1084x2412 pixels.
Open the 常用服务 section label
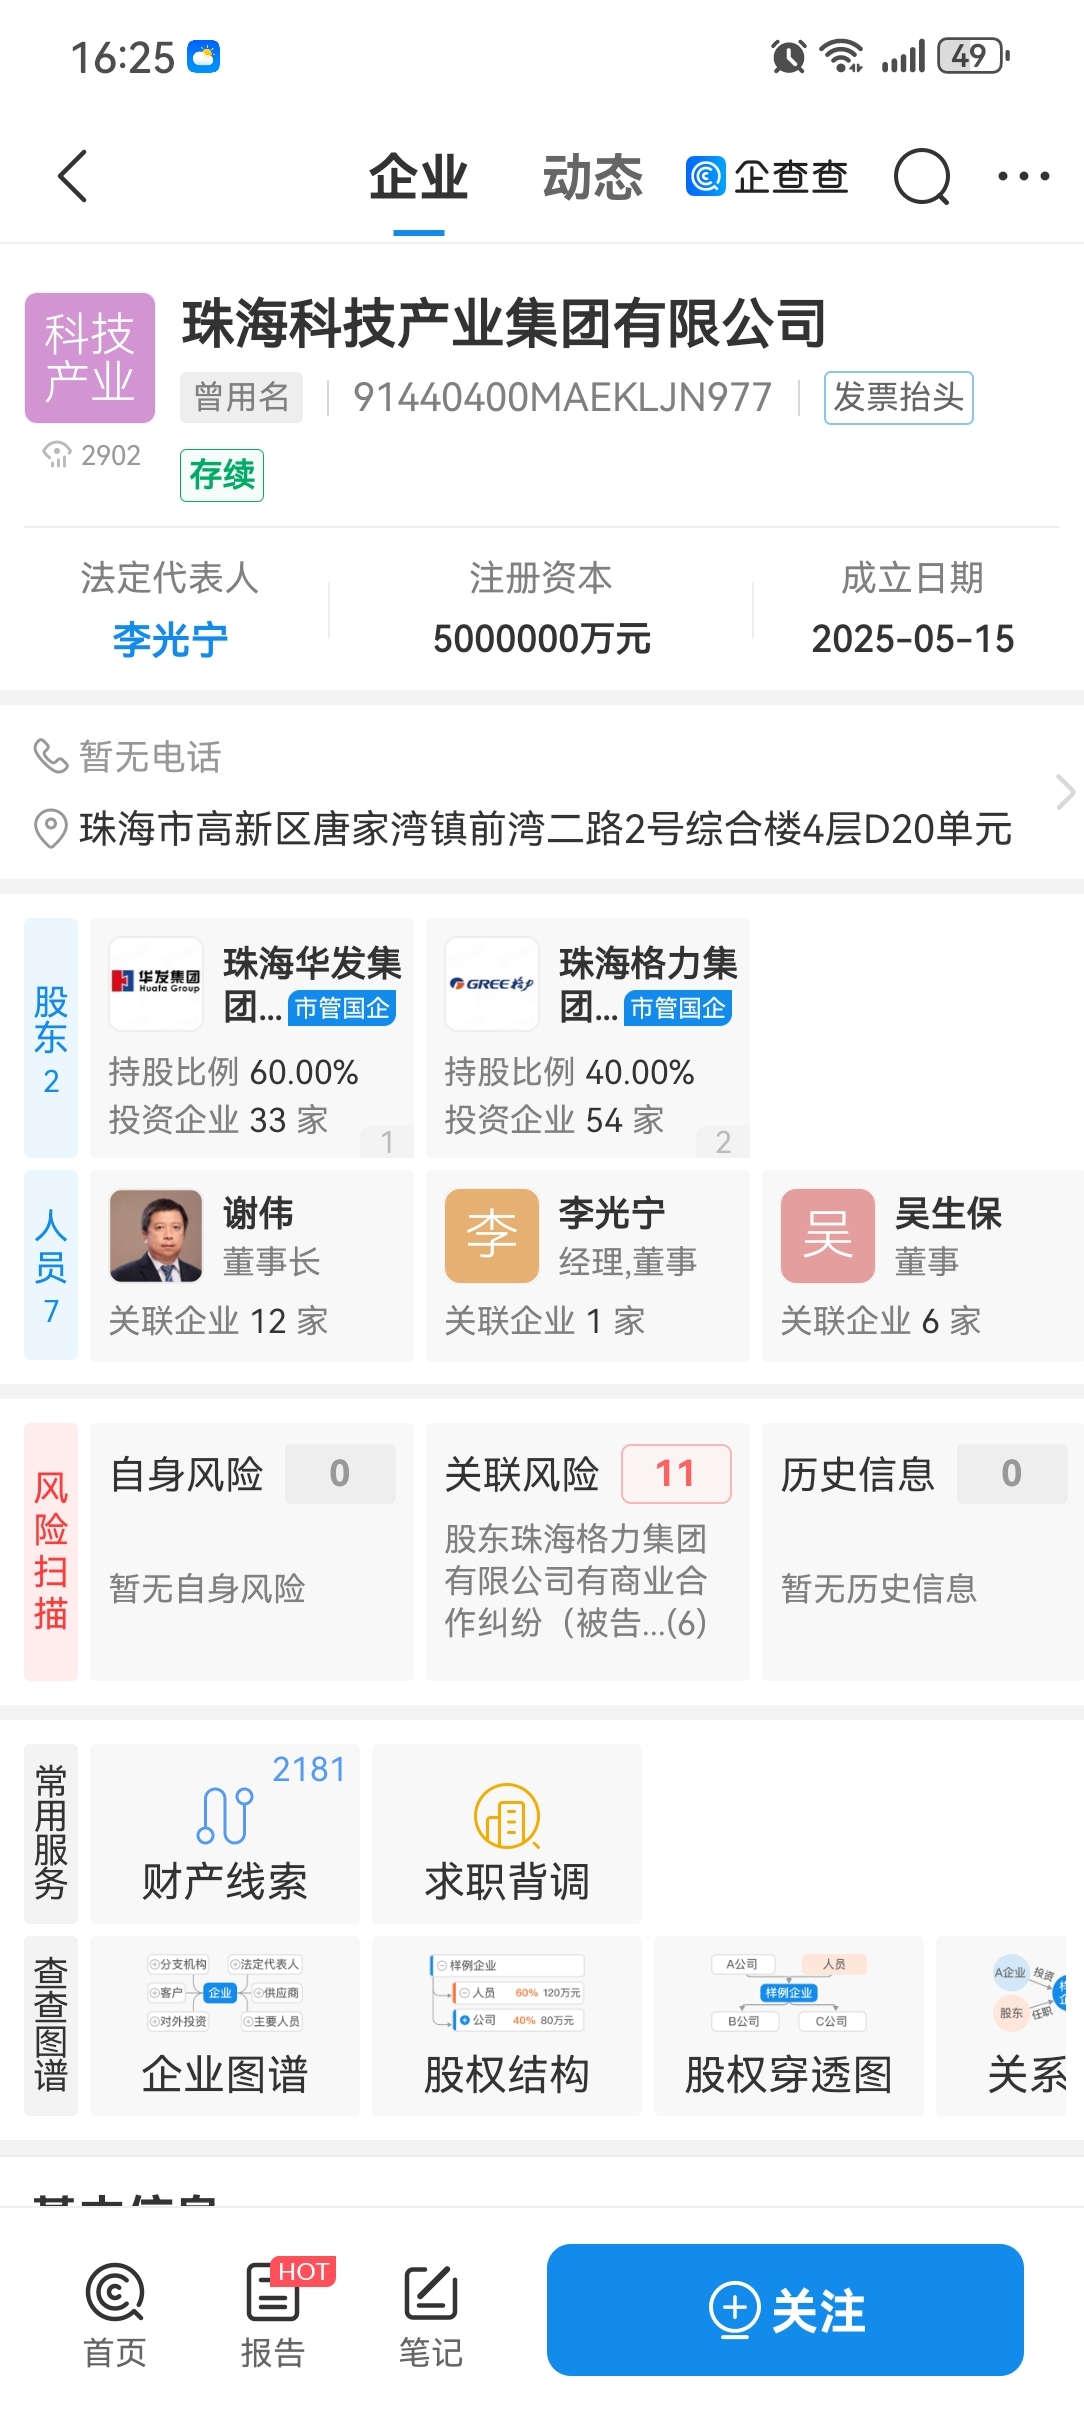point(51,1833)
